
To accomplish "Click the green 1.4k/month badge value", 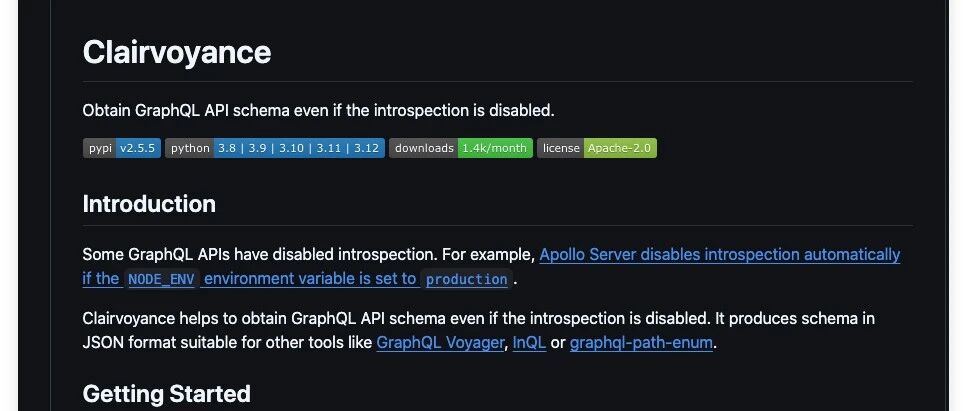I will point(495,148).
